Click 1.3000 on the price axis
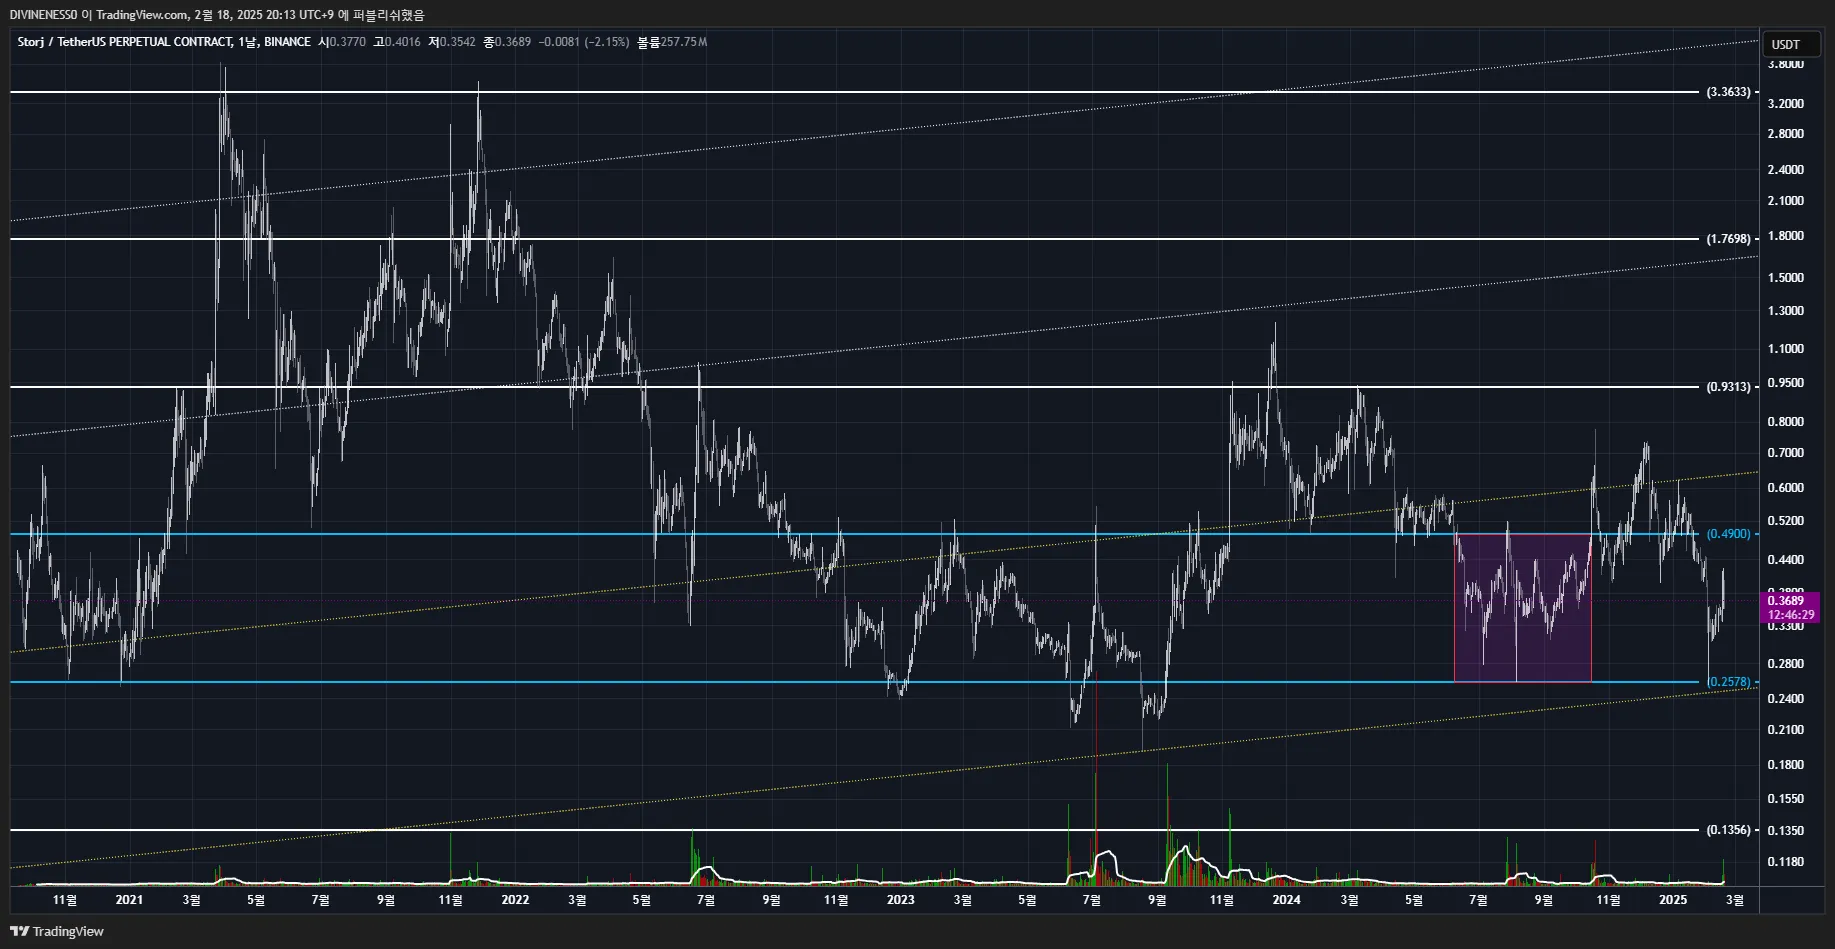The height and width of the screenshot is (949, 1835). [x=1785, y=311]
